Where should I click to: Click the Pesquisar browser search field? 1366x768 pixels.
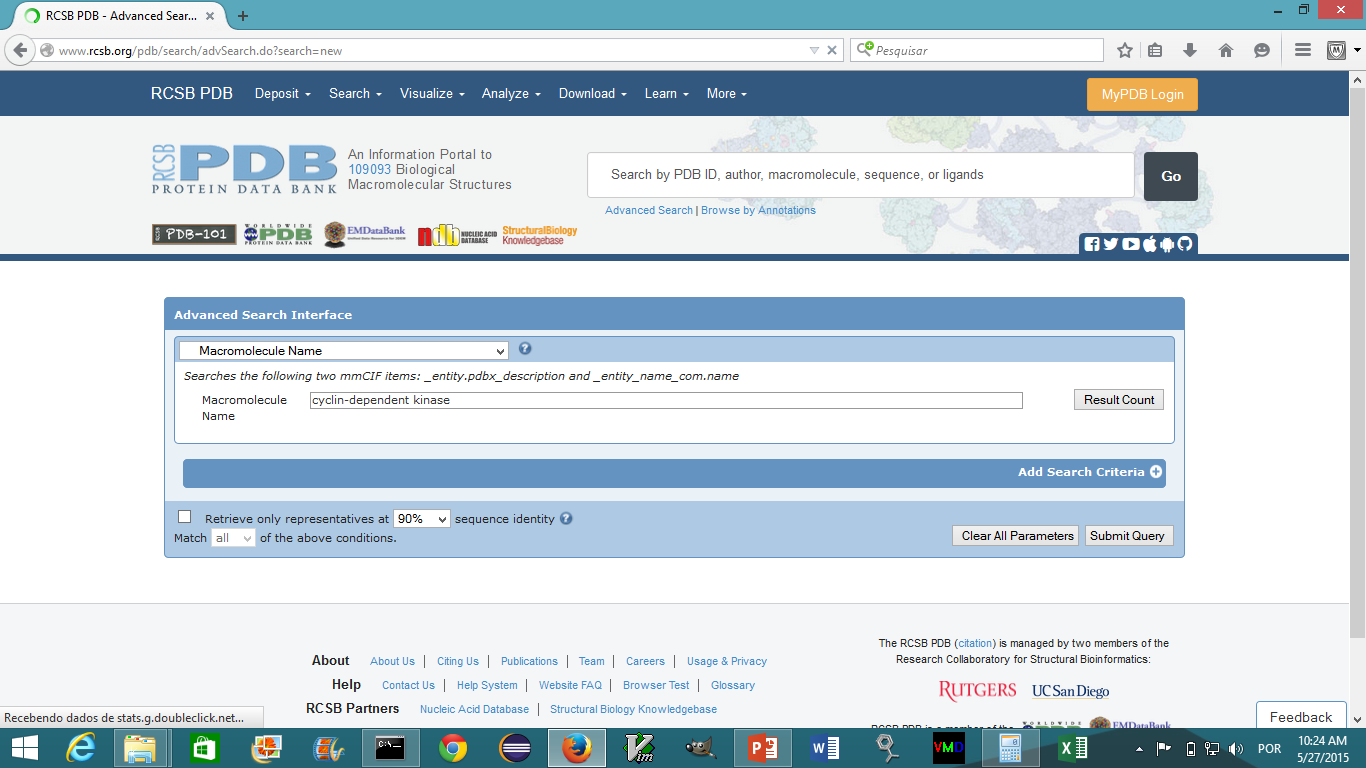977,50
